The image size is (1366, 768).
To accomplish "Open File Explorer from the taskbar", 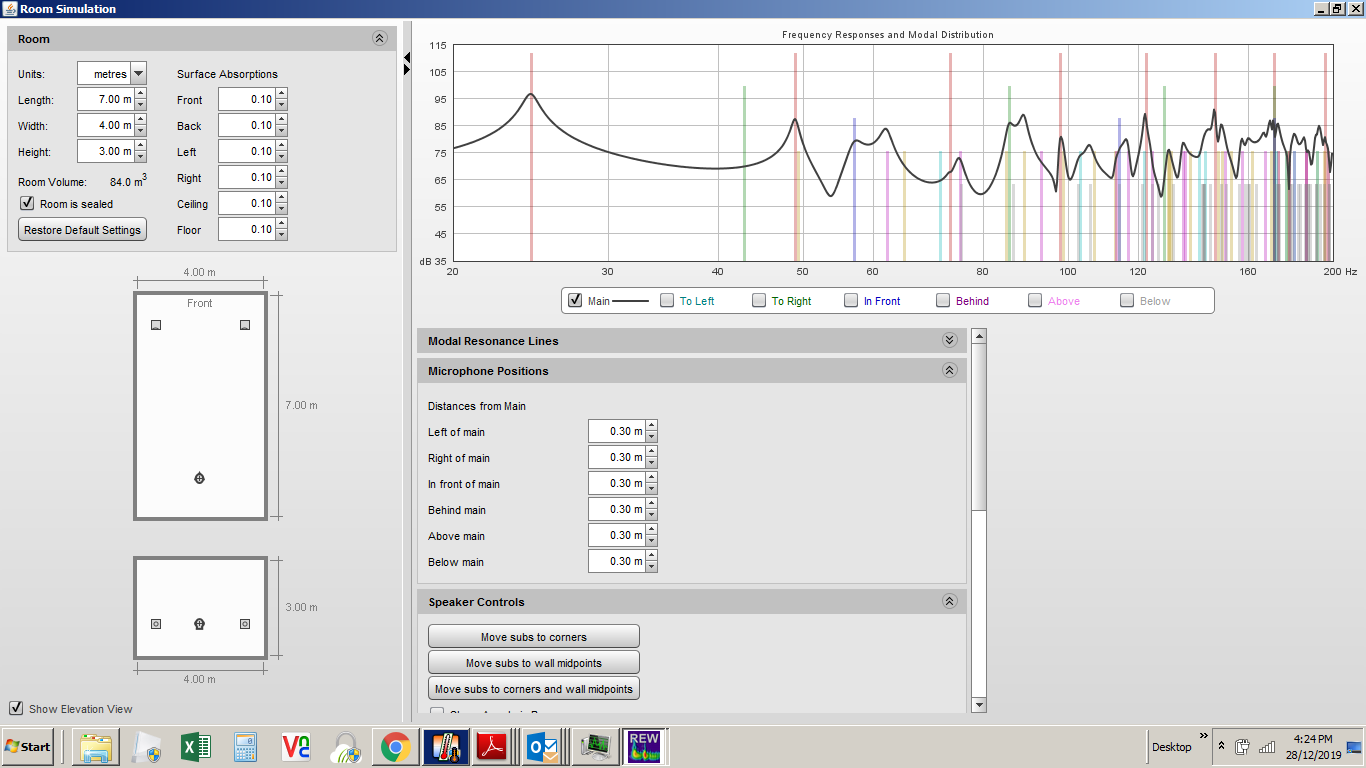I will tap(96, 747).
